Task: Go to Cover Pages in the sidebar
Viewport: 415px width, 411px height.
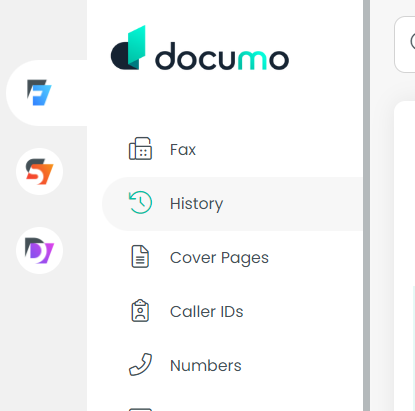Action: coord(219,258)
